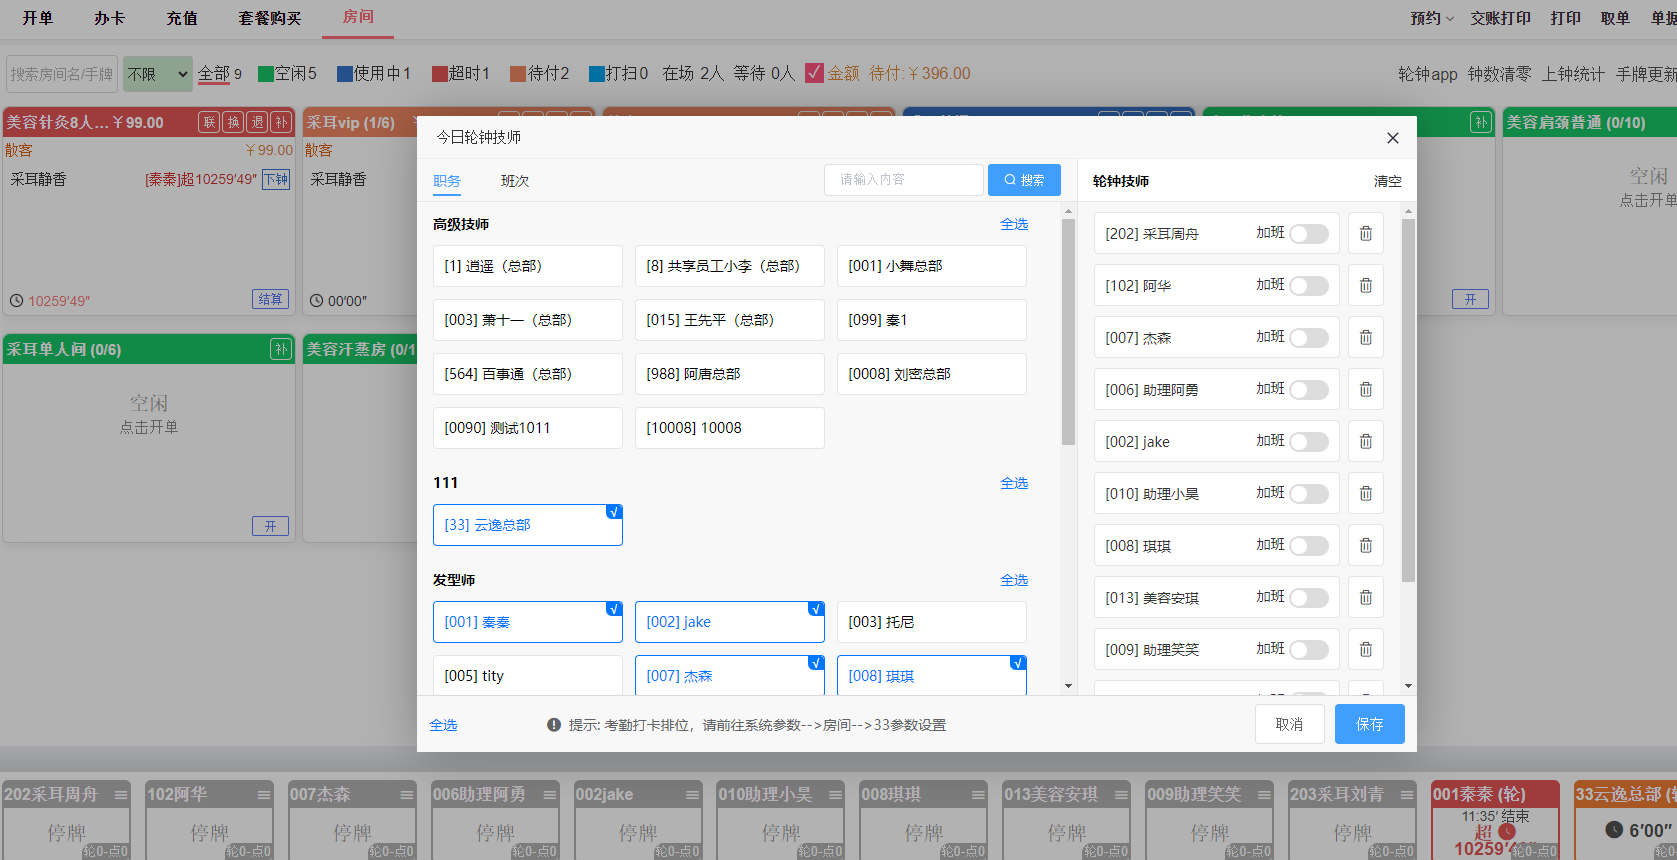Screen dimensions: 1677x860
Task: Toggle 加班 switch for 美容安琪
Action: pyautogui.click(x=1308, y=598)
